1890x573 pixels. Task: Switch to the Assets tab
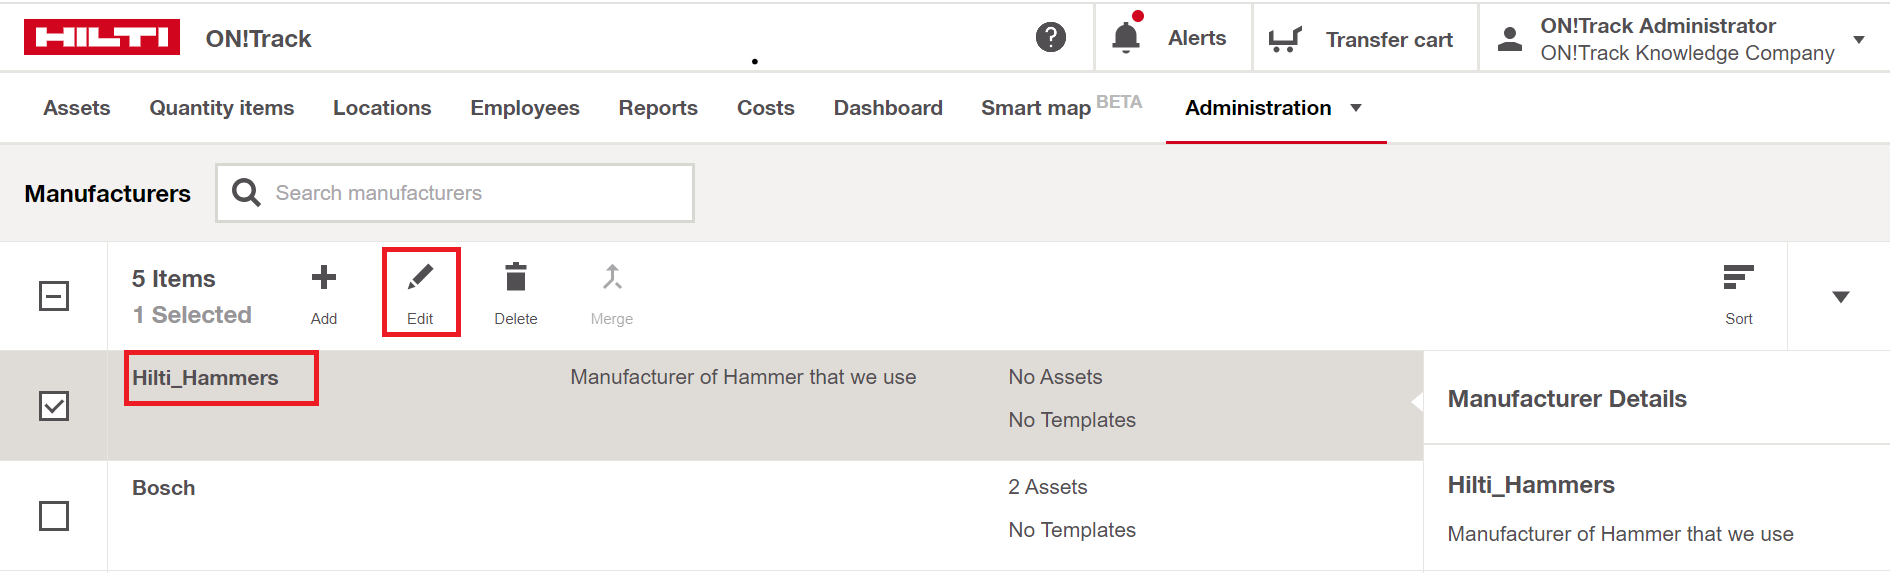(x=77, y=108)
